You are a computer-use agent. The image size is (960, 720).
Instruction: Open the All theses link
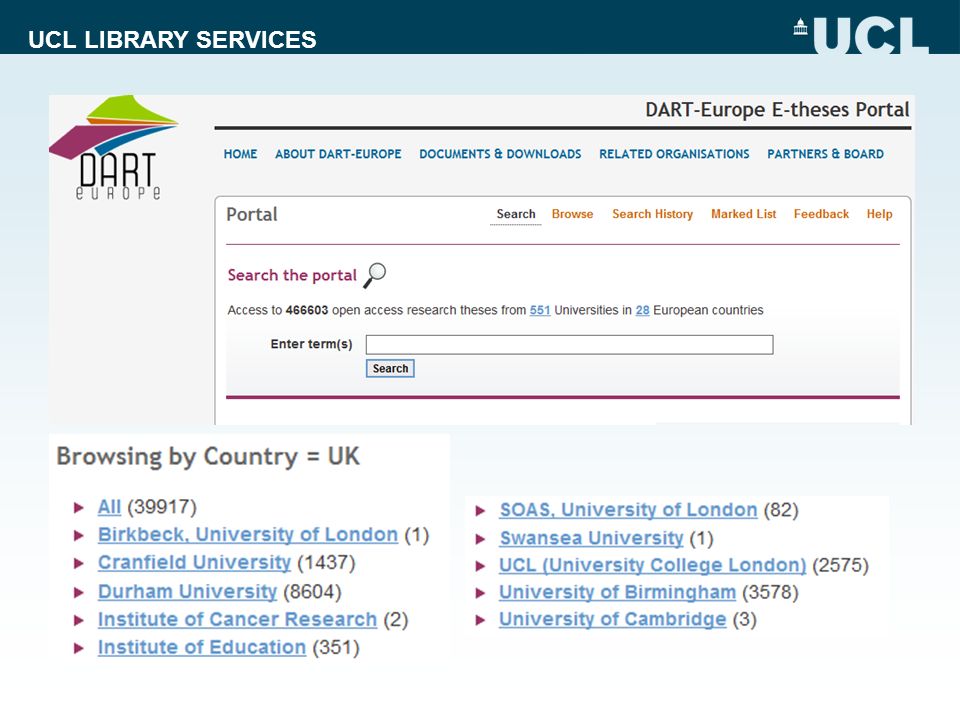pos(109,507)
